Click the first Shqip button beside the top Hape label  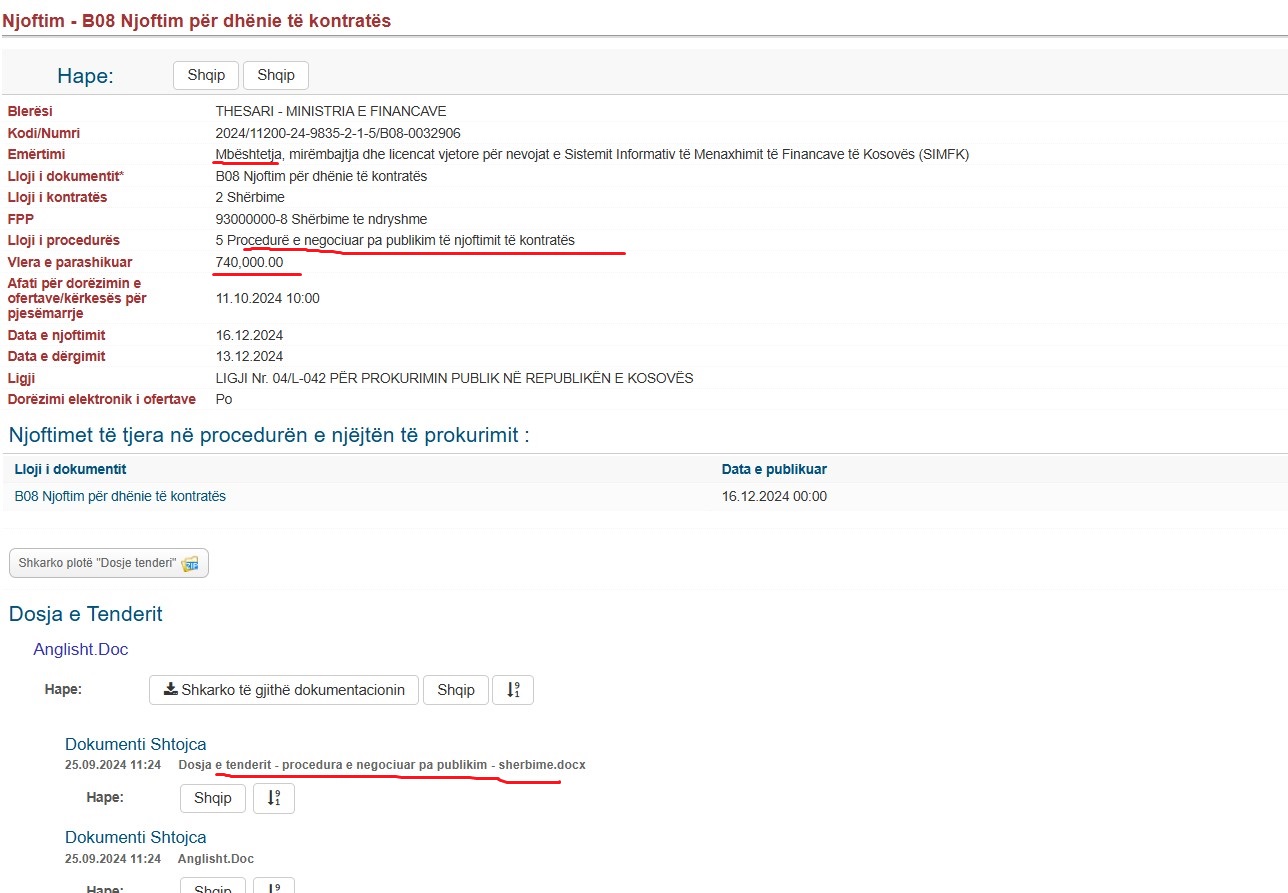[206, 75]
